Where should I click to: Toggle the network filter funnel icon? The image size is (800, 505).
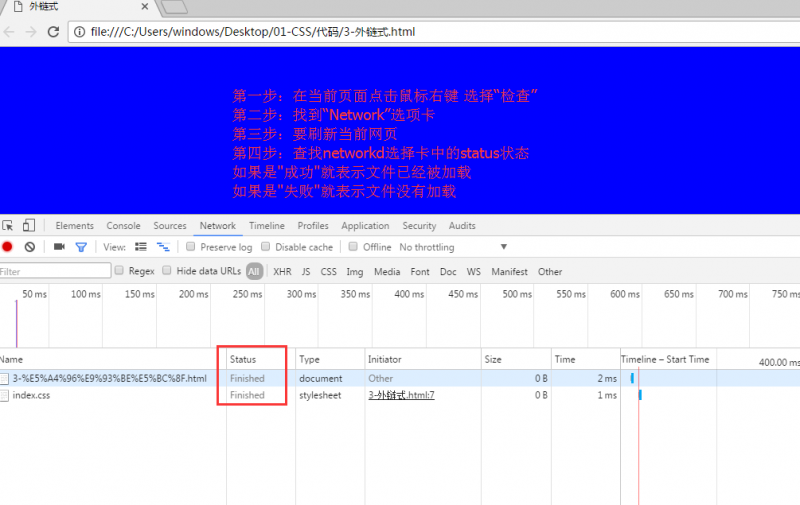pos(81,247)
